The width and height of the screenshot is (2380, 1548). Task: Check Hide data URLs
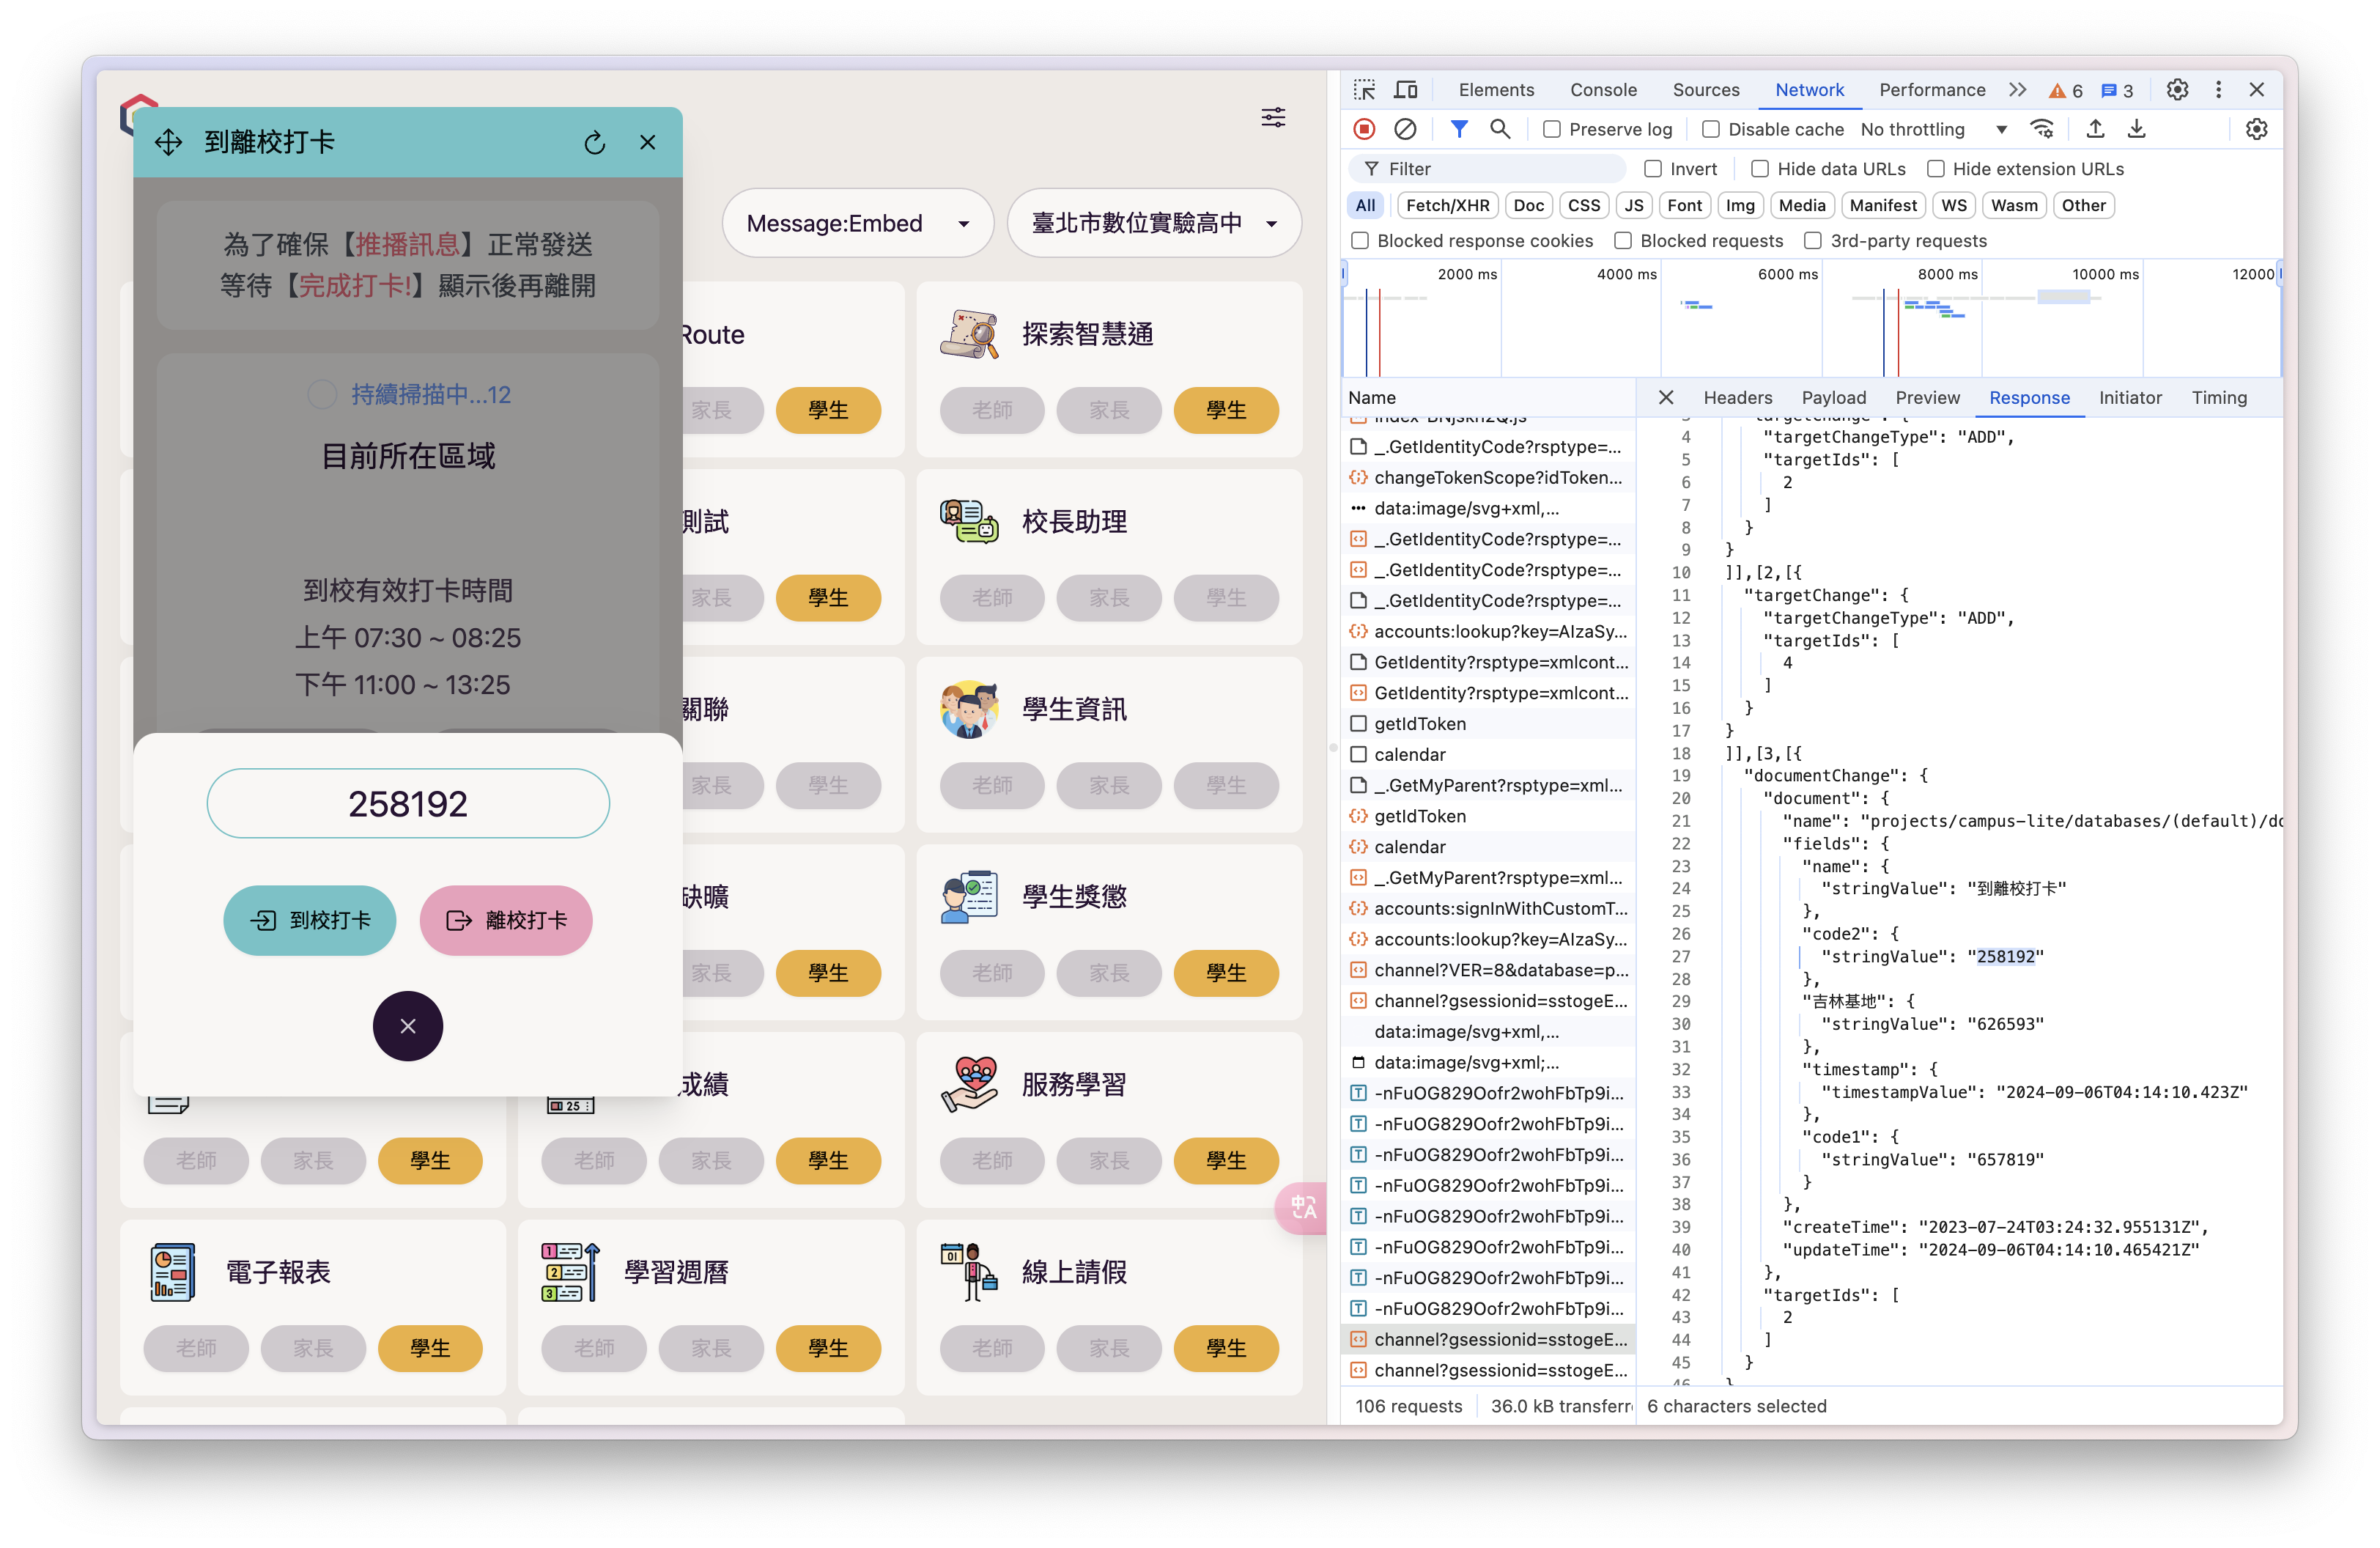pos(1760,169)
